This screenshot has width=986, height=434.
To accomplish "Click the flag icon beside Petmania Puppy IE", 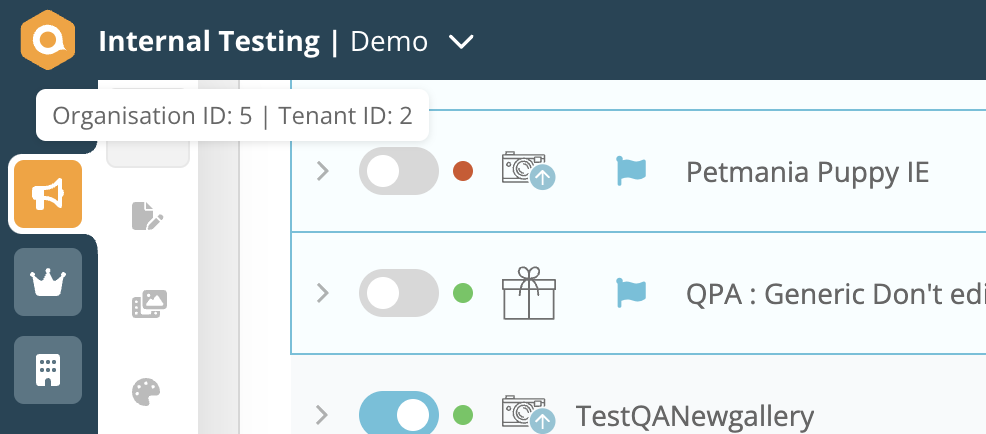I will point(631,171).
